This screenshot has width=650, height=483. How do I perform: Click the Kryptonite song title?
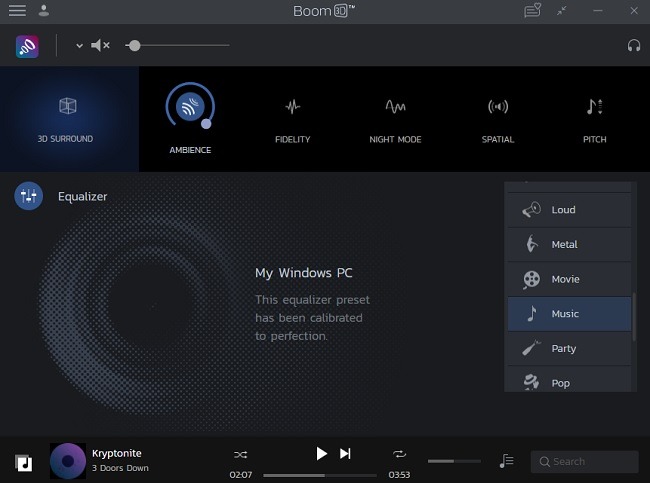(x=116, y=453)
